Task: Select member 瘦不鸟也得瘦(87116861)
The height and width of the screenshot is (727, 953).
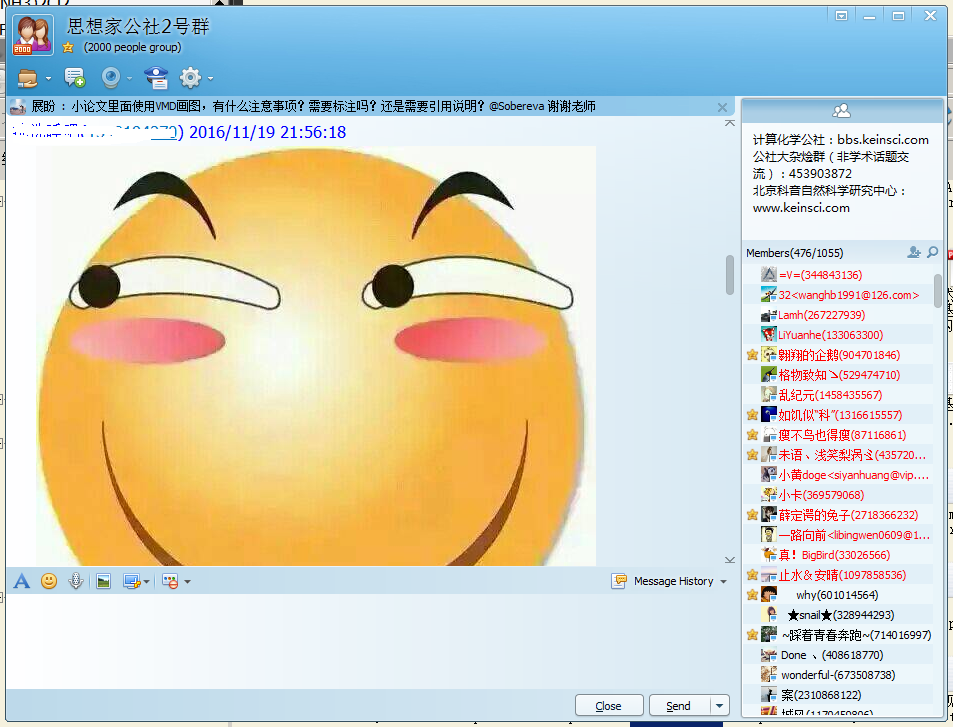Action: tap(839, 435)
